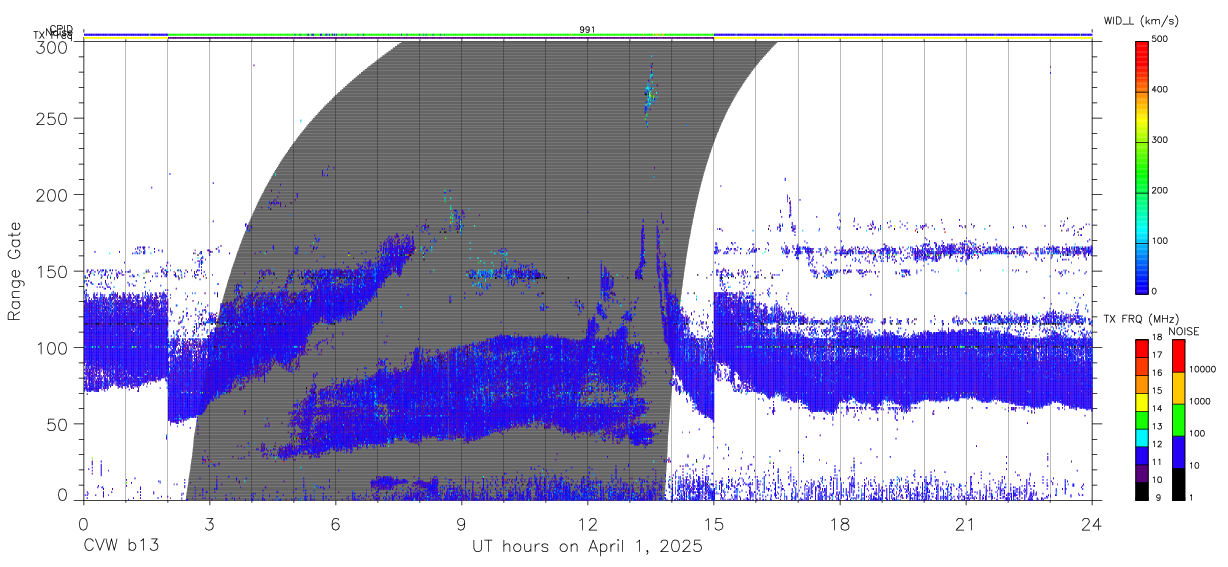Click the TX FRQ (MHz) color scale
The image size is (1228, 567).
point(1143,419)
